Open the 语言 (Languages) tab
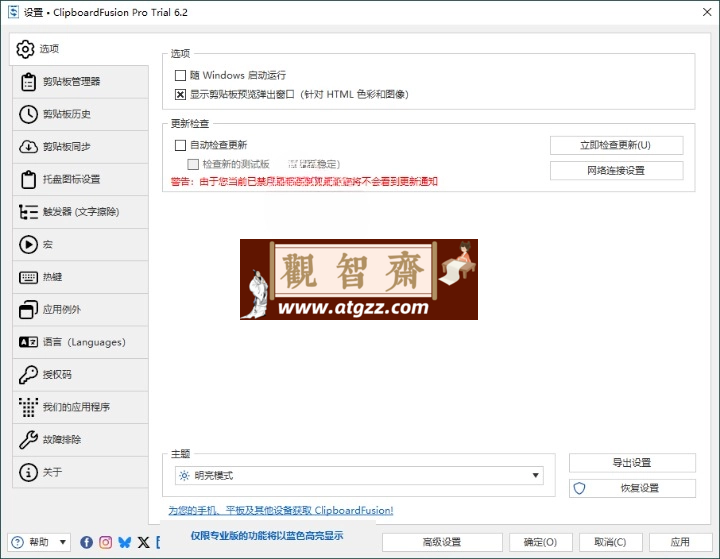This screenshot has height=559, width=720. (x=80, y=342)
